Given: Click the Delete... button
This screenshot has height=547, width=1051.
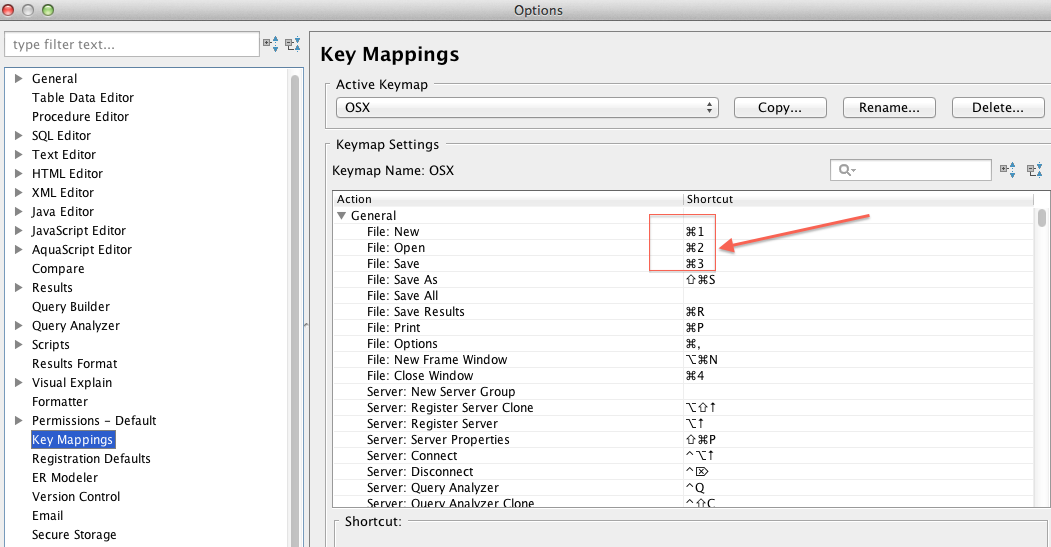Looking at the screenshot, I should 998,108.
